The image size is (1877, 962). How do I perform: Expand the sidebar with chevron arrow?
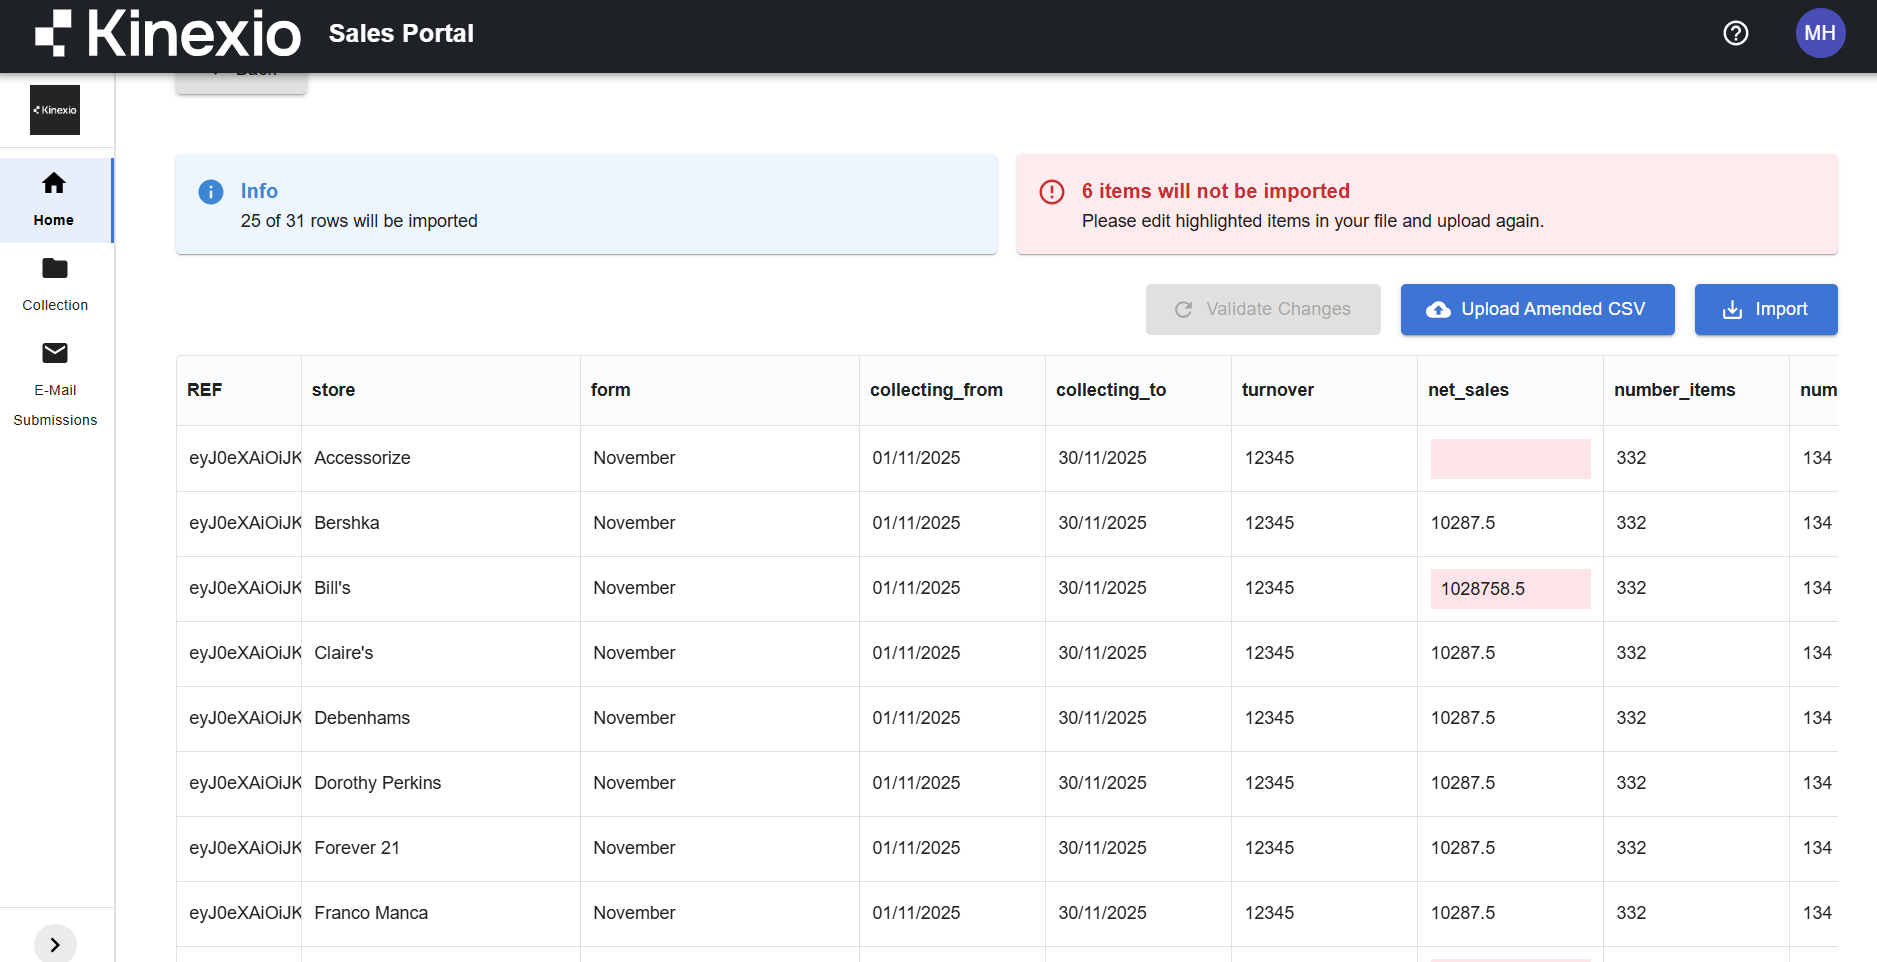point(55,944)
